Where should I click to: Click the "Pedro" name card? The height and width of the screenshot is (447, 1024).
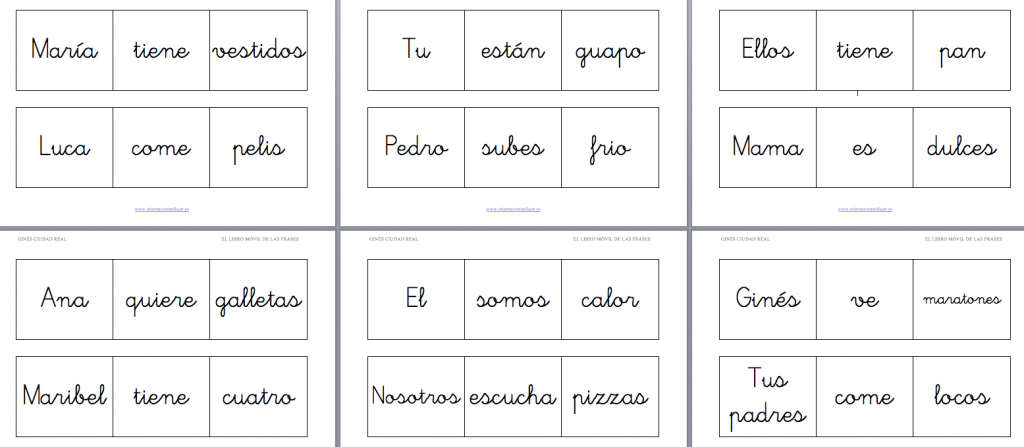coord(416,148)
